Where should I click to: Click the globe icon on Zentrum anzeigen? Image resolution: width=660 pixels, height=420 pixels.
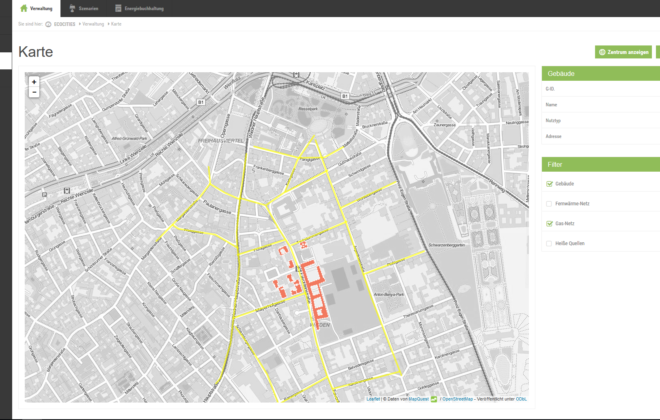pos(602,52)
